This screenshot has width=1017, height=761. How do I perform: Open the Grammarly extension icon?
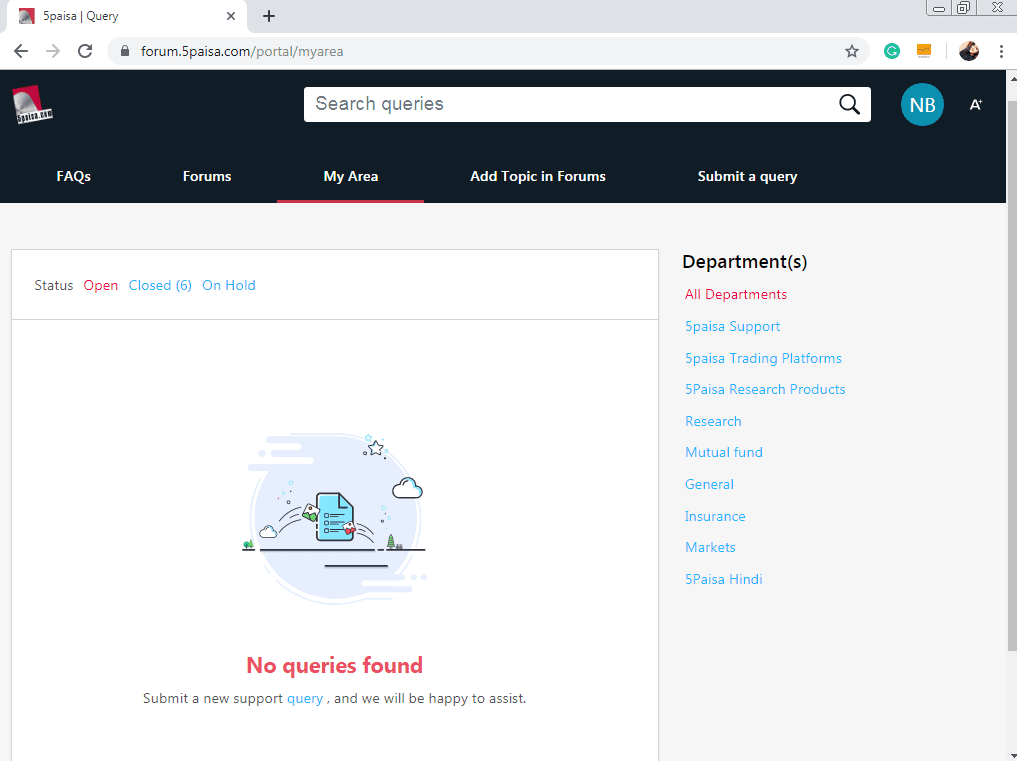(x=892, y=51)
